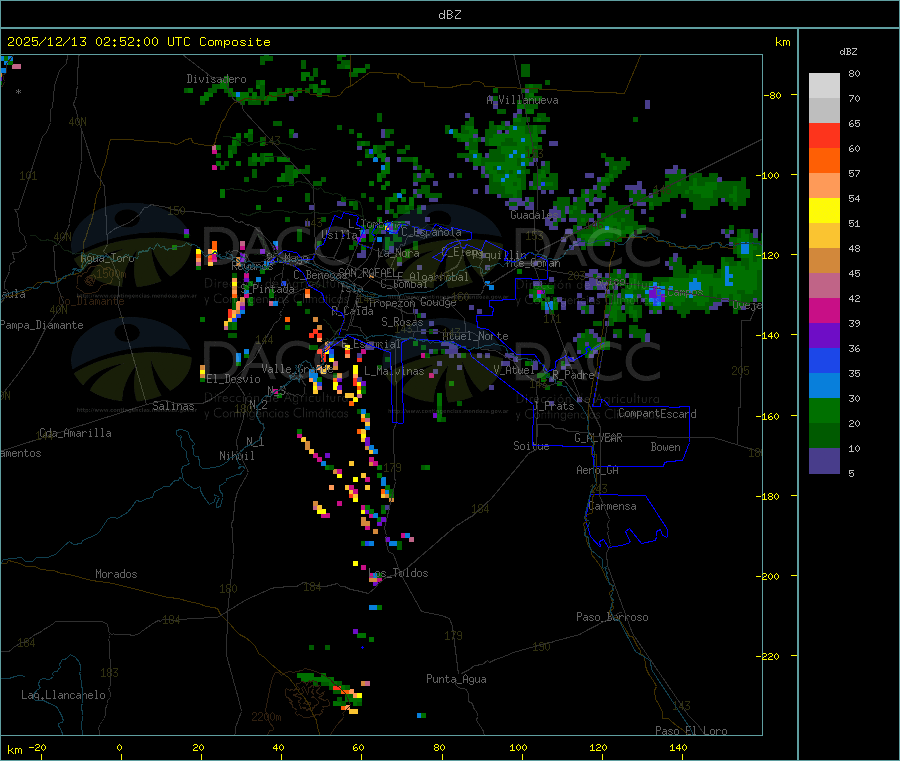Image resolution: width=900 pixels, height=761 pixels.
Task: Click the Cda_Amarilla map label
Action: pos(75,433)
